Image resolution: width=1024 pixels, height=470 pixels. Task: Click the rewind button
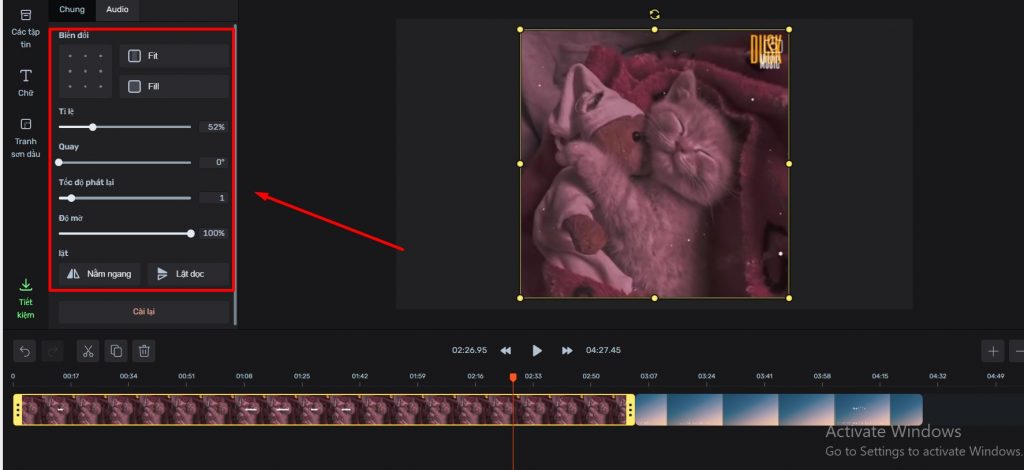(505, 351)
